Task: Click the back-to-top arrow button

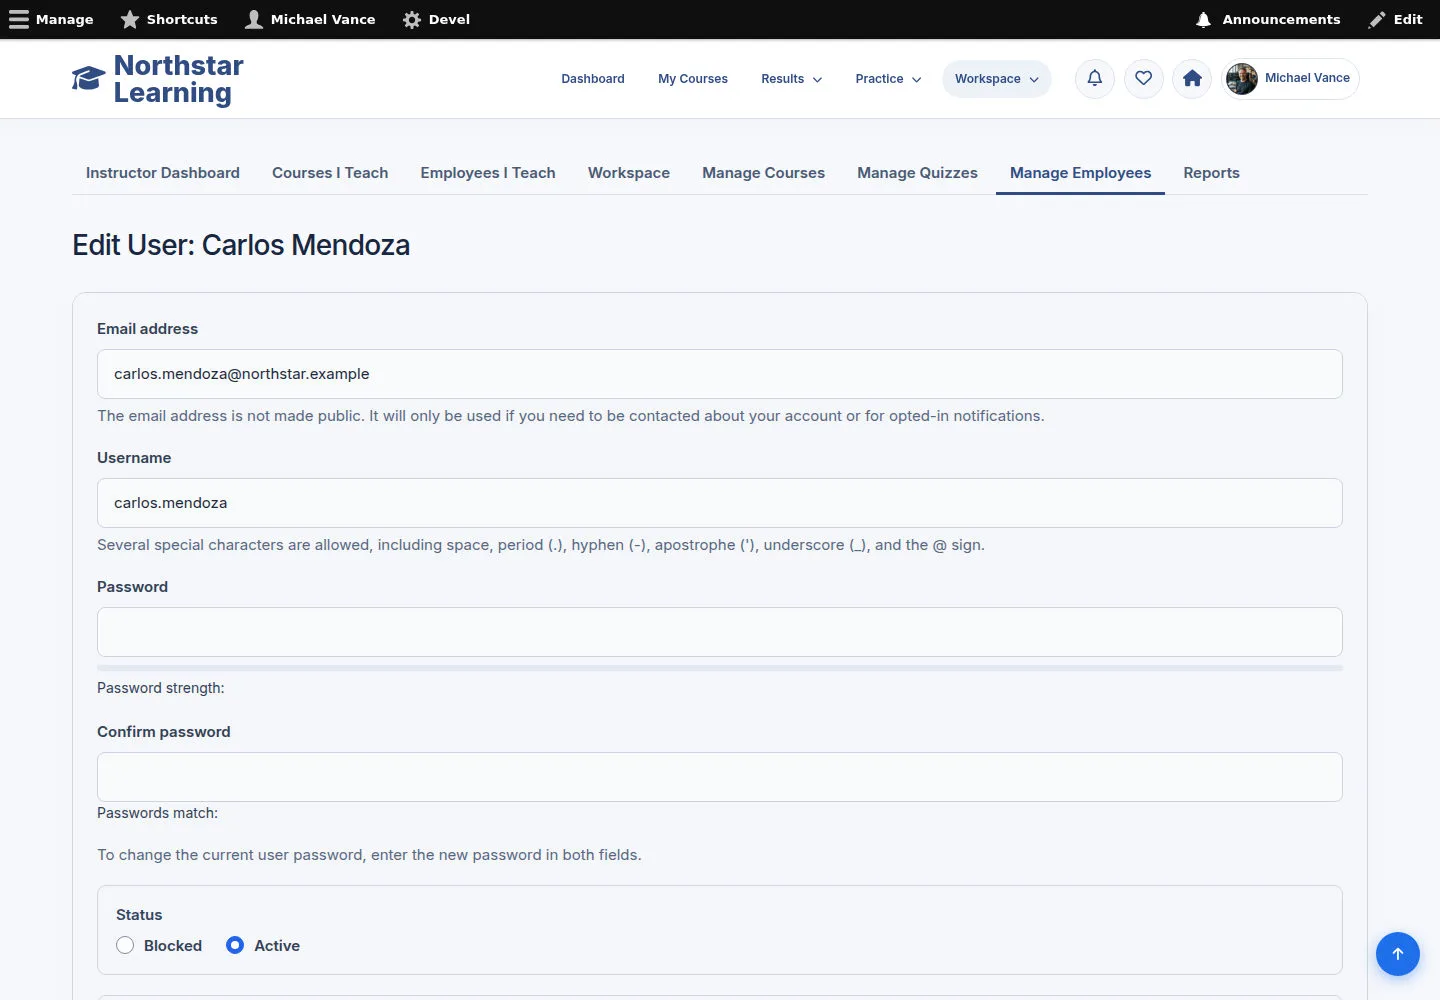Action: [x=1398, y=954]
